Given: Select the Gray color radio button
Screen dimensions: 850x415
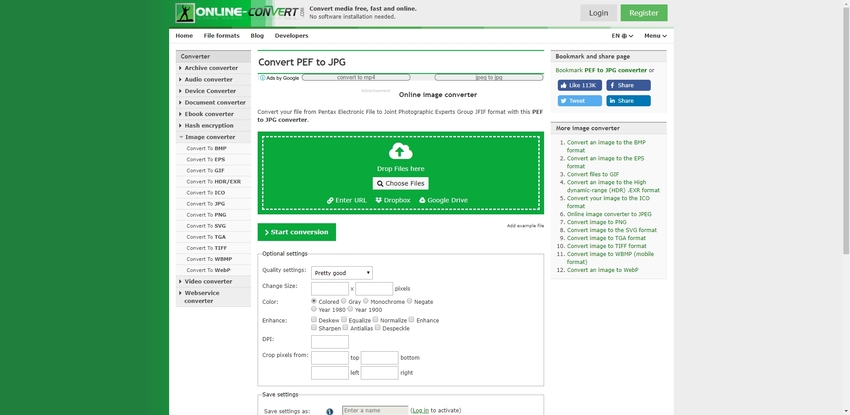Looking at the screenshot, I should (x=344, y=301).
